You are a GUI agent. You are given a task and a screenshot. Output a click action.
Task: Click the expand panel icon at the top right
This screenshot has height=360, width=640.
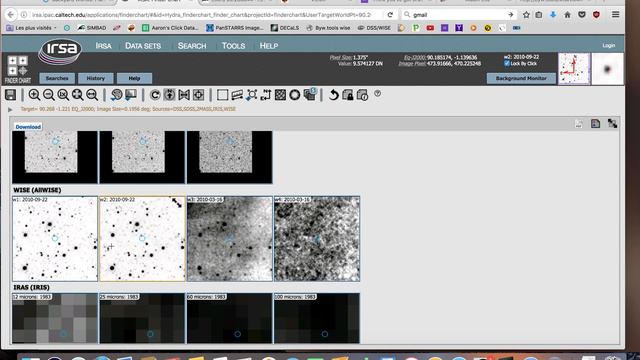click(612, 123)
